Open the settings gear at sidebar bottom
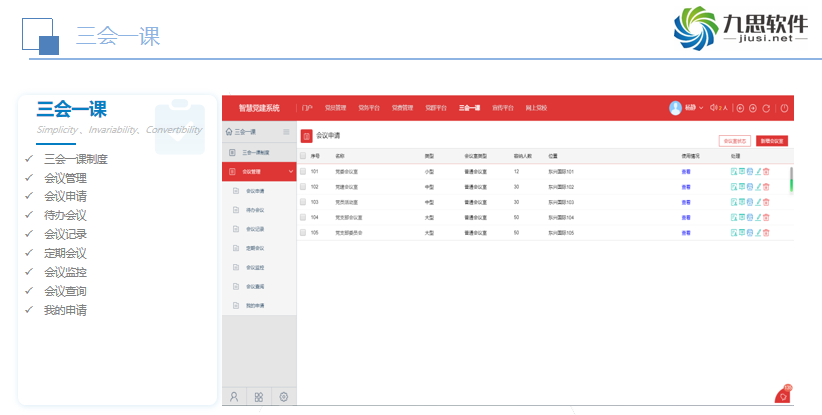The height and width of the screenshot is (415, 822). pyautogui.click(x=284, y=397)
